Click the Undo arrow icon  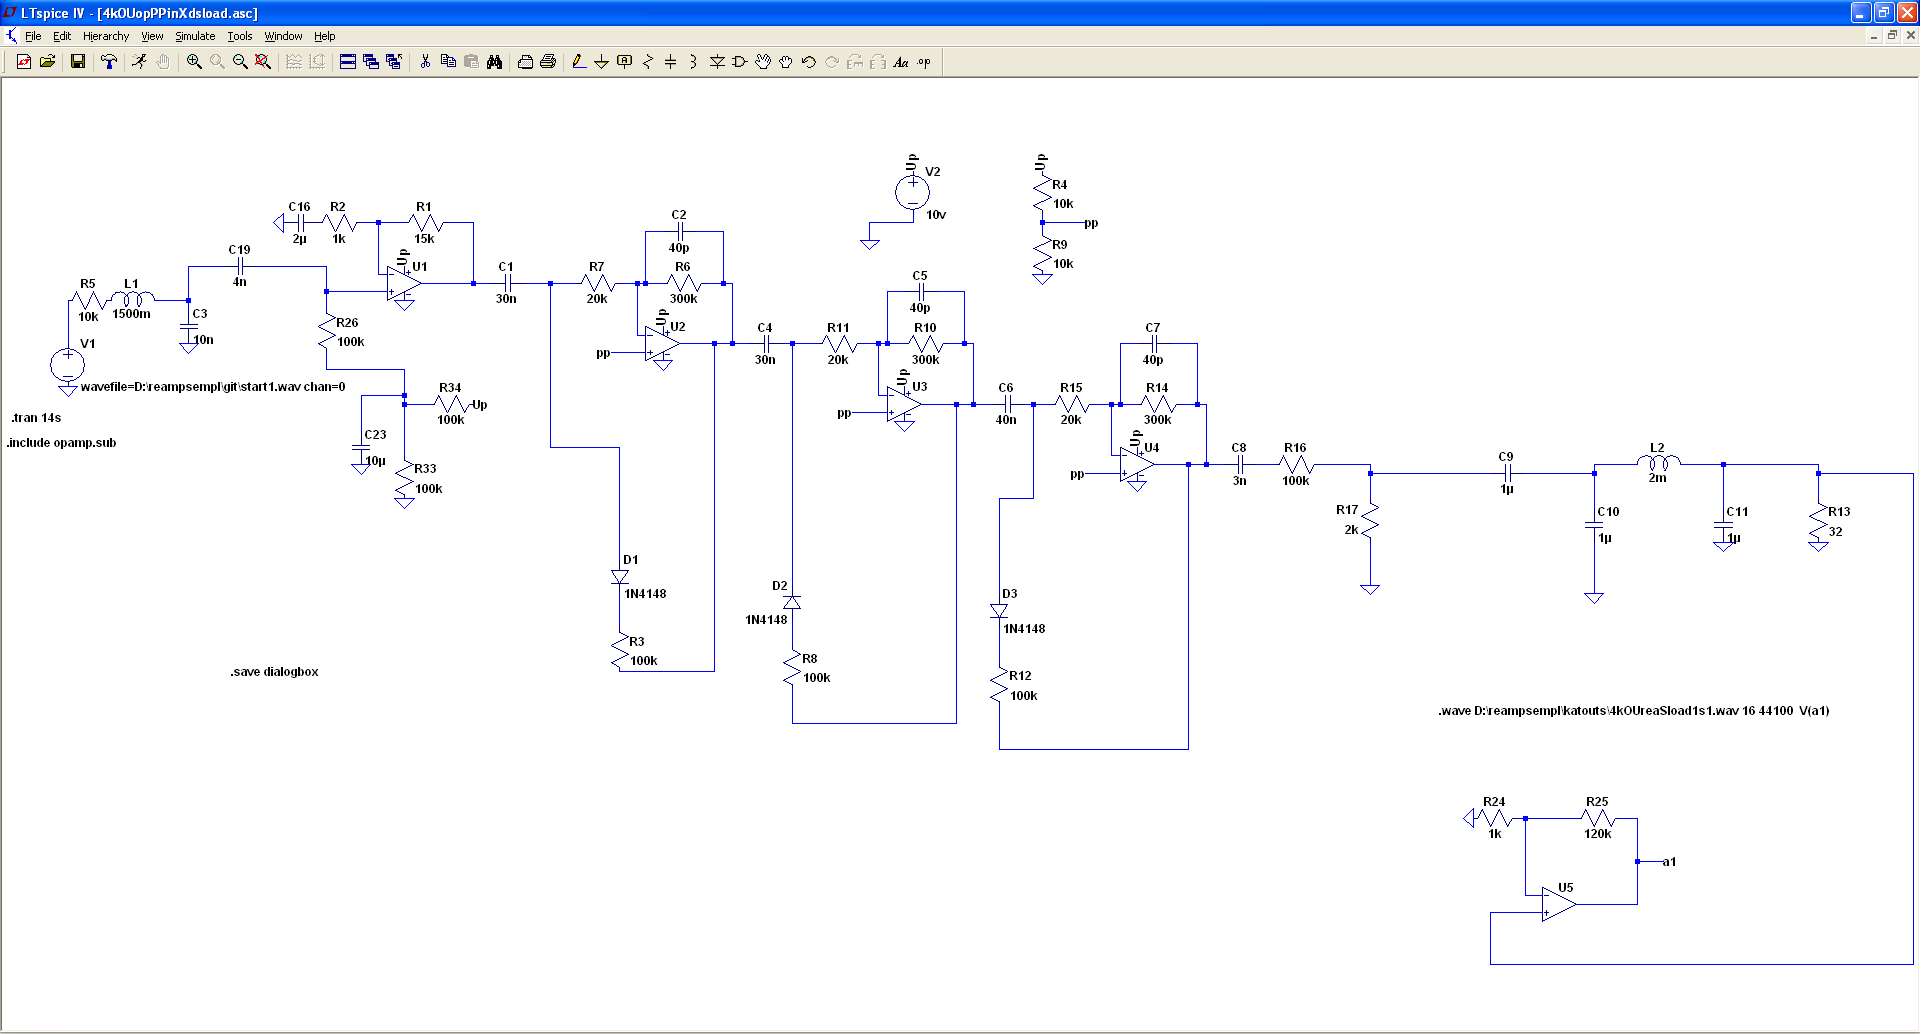[x=809, y=62]
